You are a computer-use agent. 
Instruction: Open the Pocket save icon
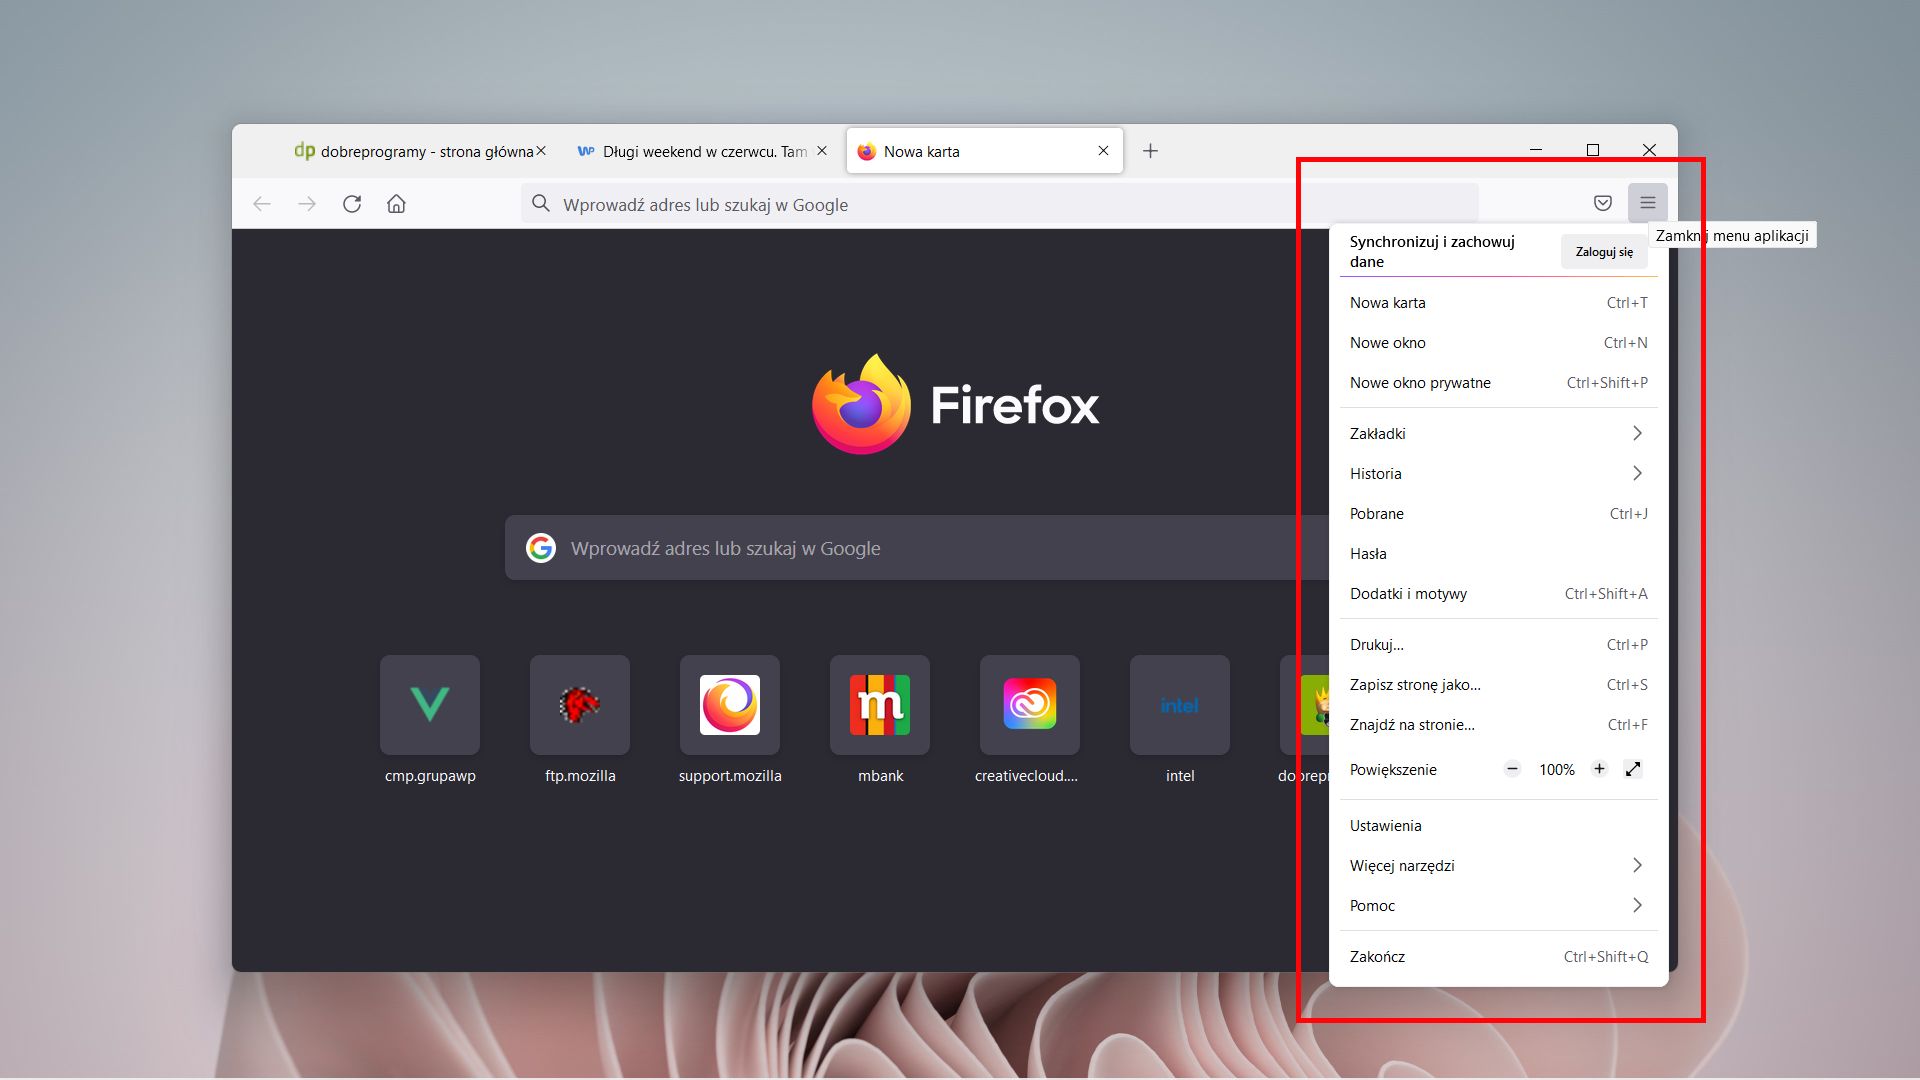click(1602, 203)
